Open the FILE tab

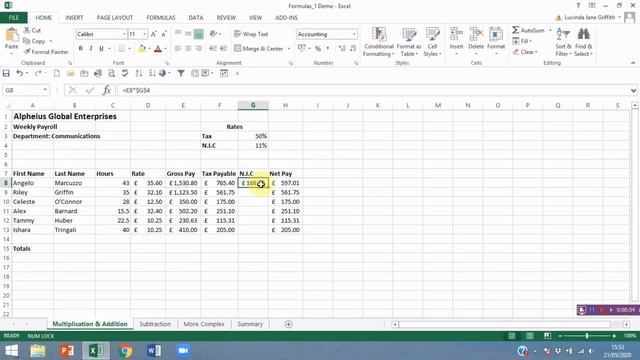[x=13, y=18]
